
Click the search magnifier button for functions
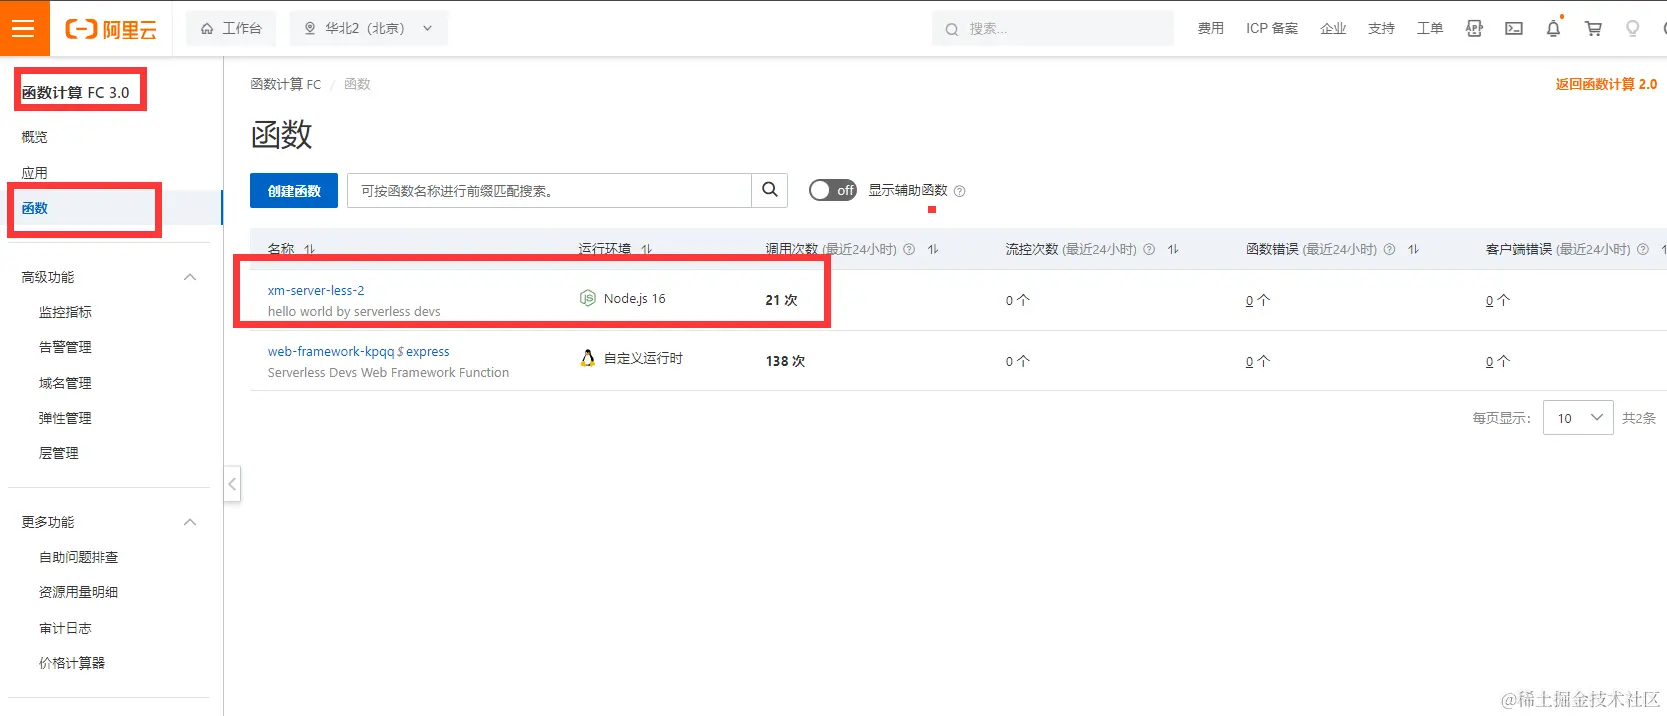pos(770,190)
